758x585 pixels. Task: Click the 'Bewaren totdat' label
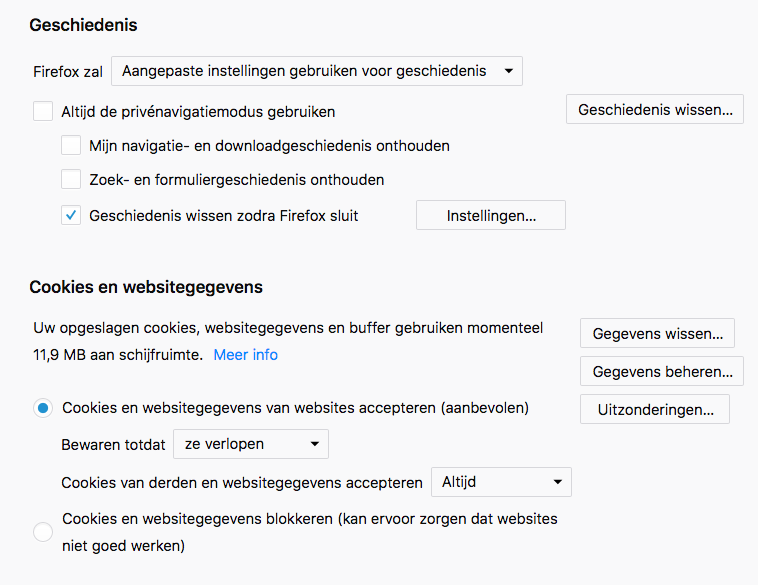click(113, 444)
